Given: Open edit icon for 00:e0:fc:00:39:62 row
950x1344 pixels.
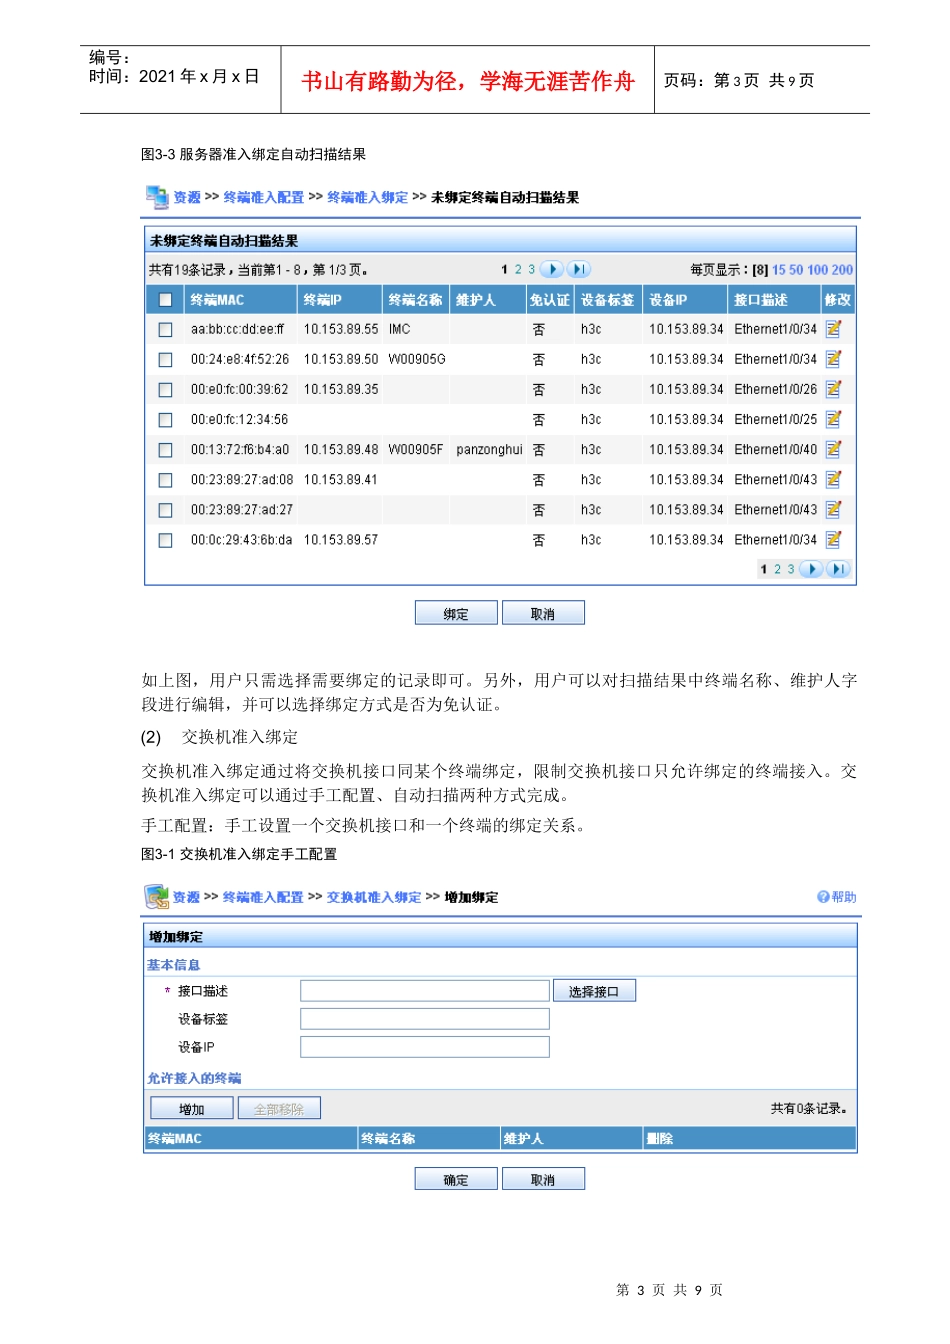Looking at the screenshot, I should [x=833, y=389].
